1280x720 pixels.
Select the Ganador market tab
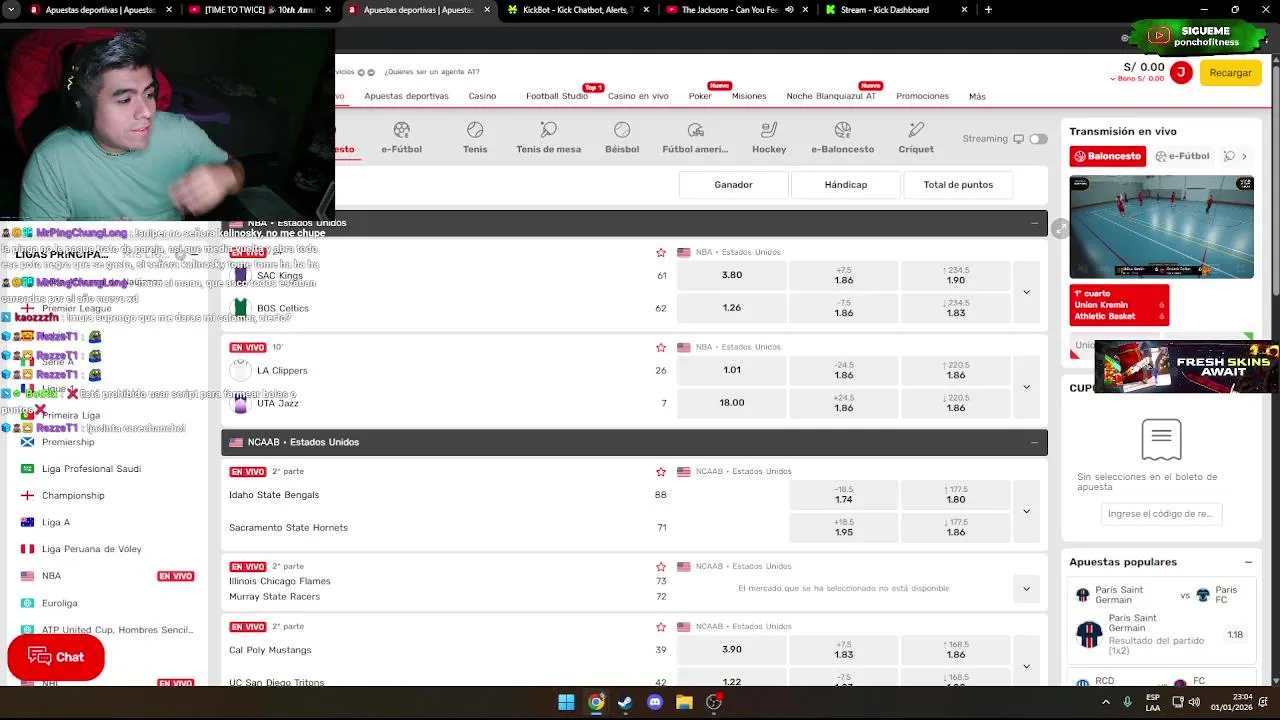tap(733, 185)
